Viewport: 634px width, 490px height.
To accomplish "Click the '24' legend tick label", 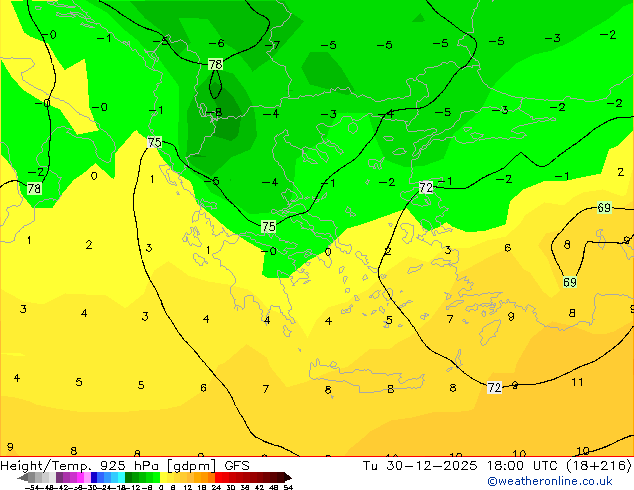I will 216,487.
